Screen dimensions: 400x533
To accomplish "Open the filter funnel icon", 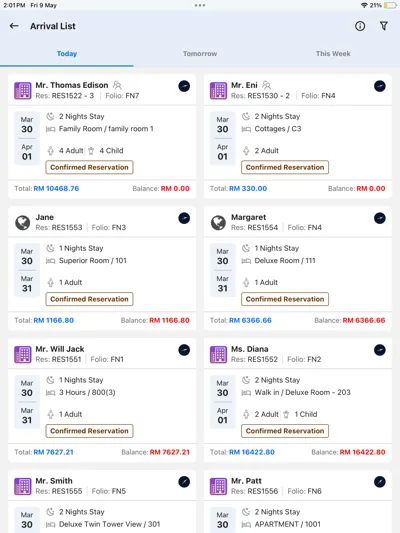I will [384, 26].
